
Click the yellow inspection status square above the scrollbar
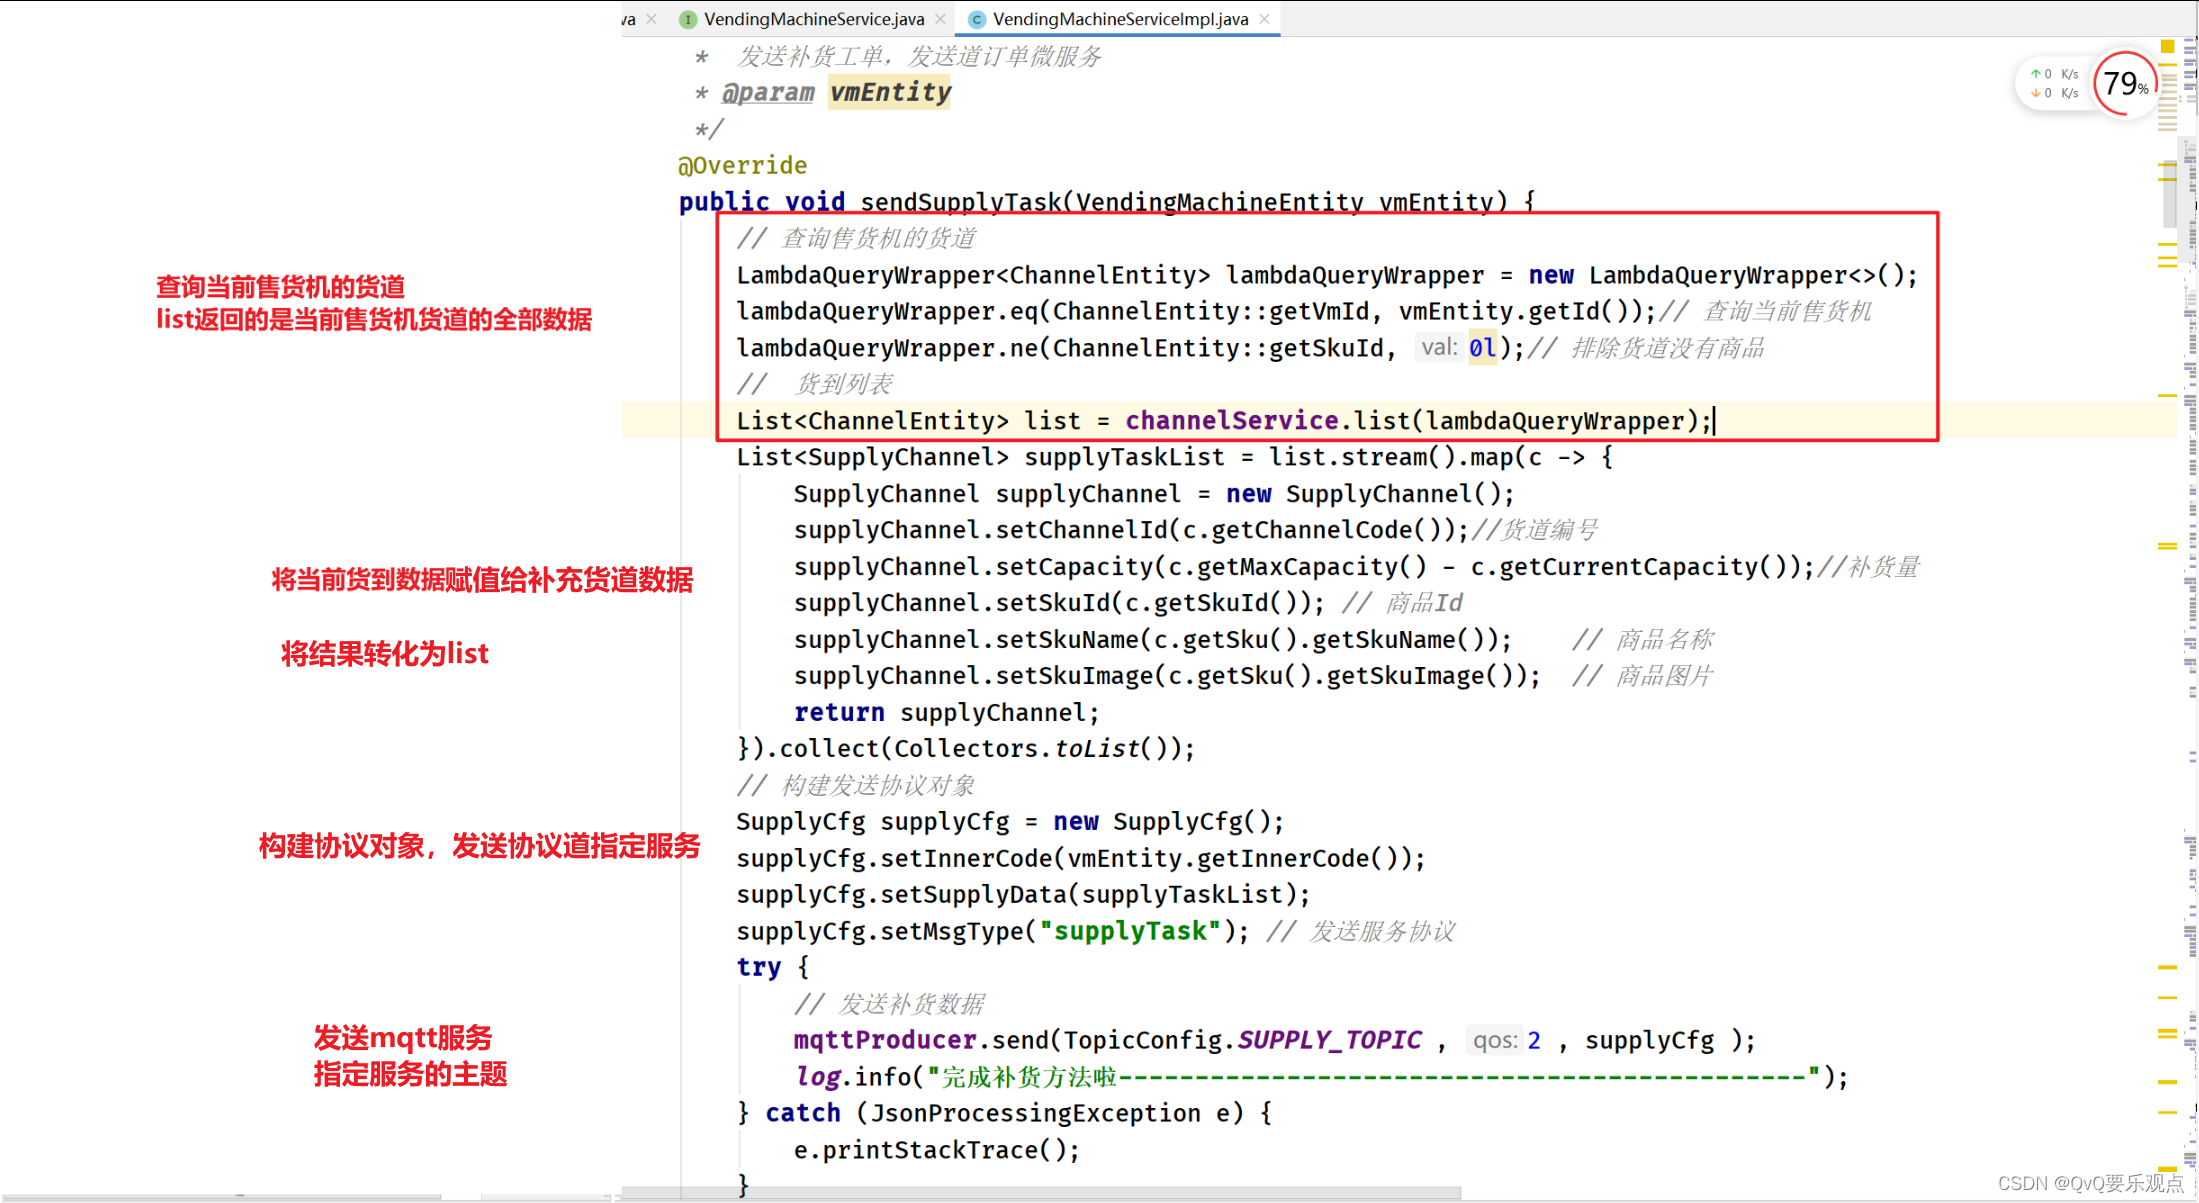coord(2167,46)
